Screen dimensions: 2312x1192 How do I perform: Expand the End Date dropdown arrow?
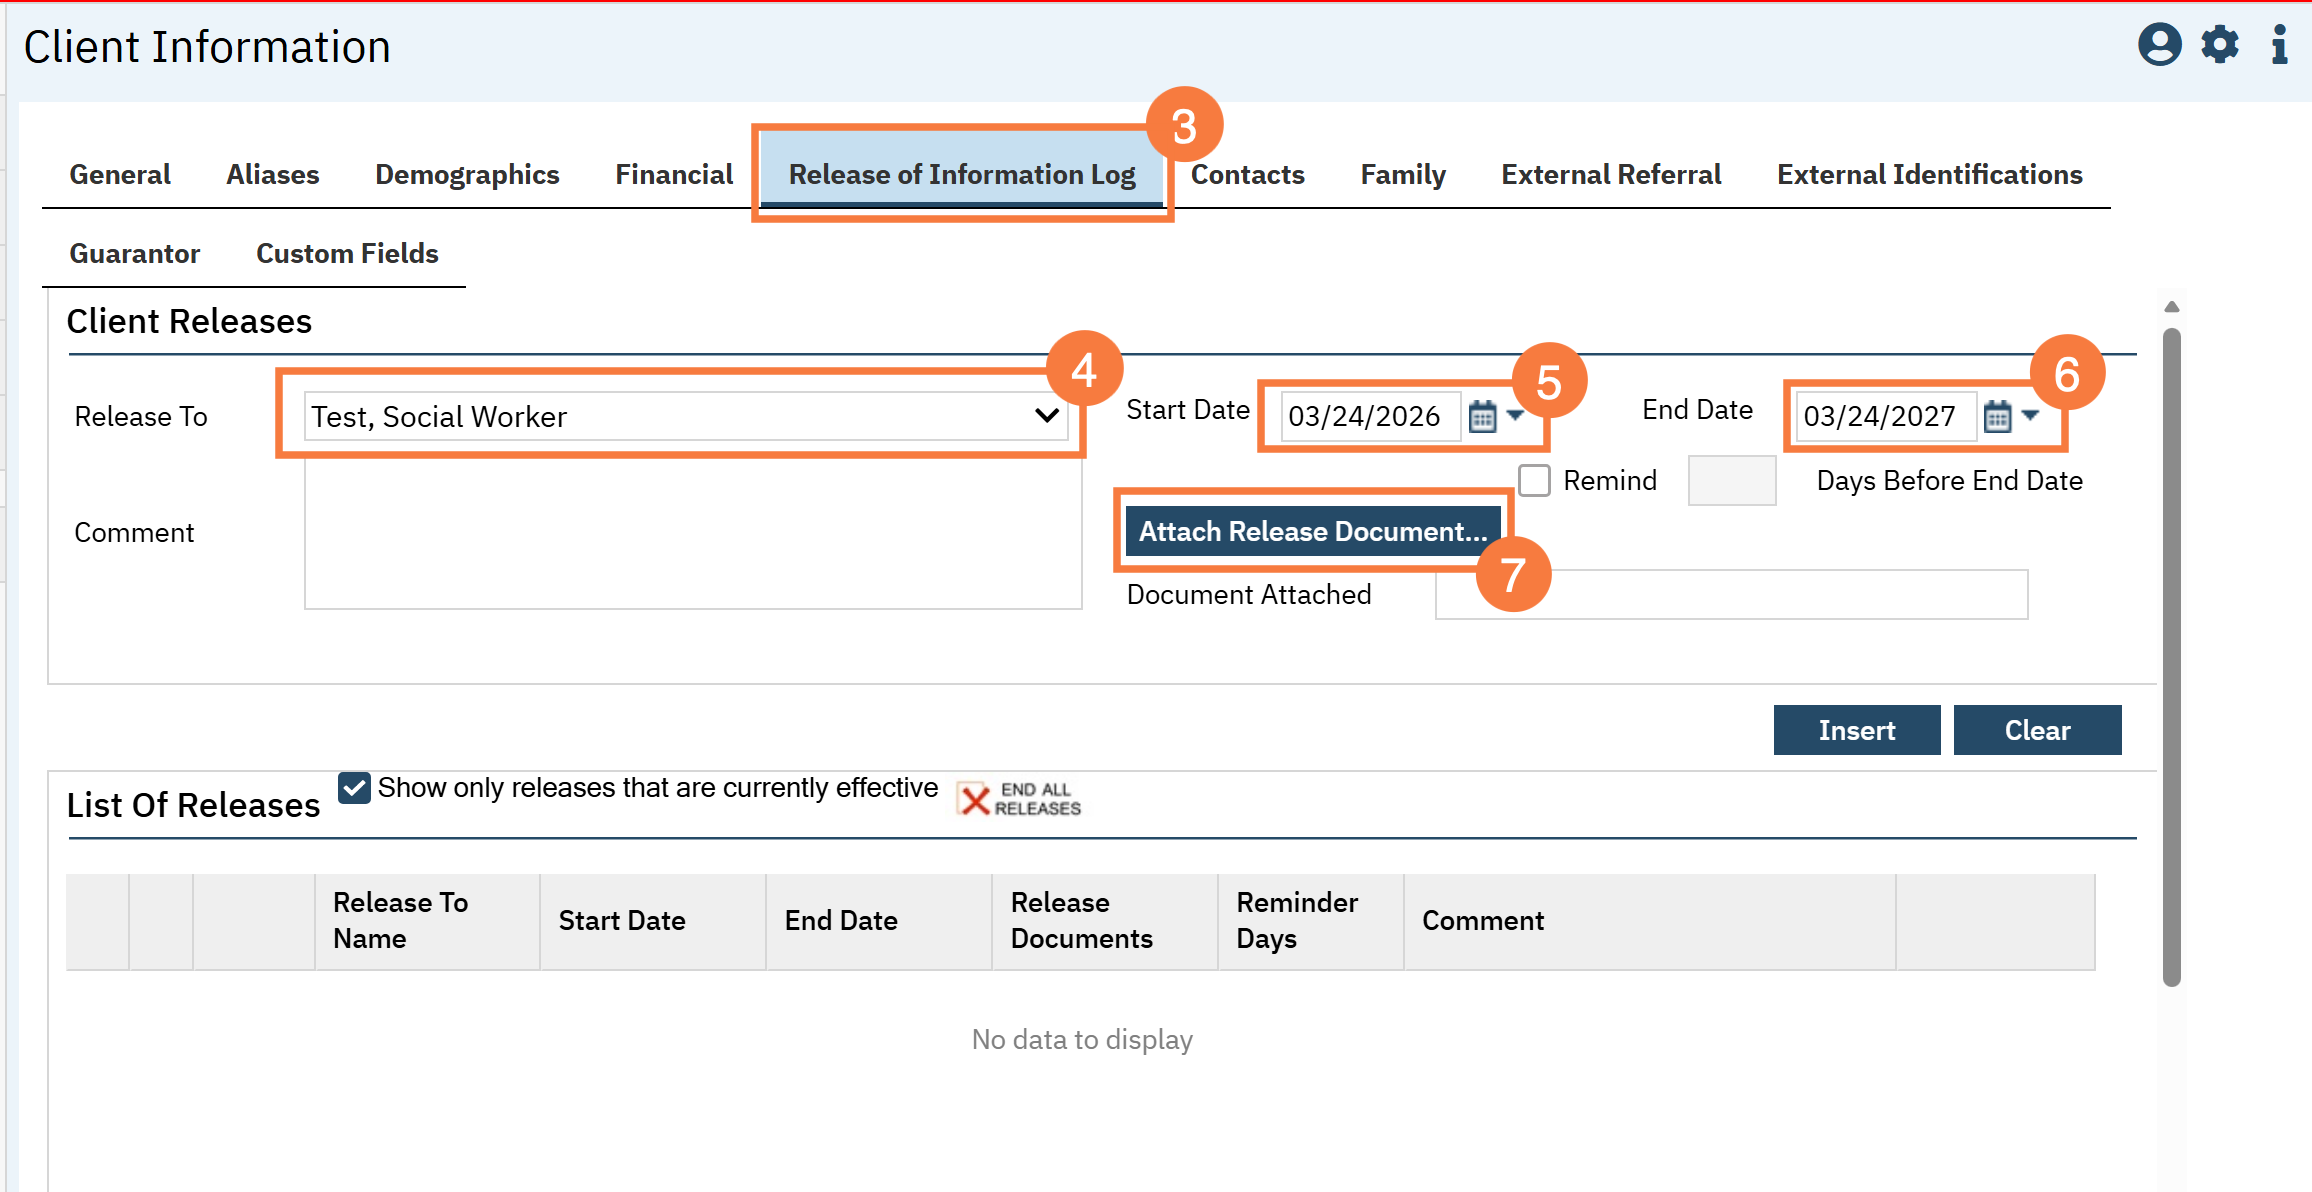(x=2030, y=415)
